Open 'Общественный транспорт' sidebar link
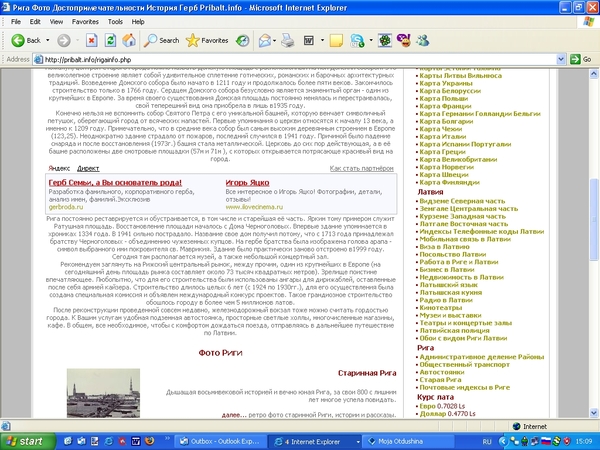The image size is (600, 450). click(465, 364)
